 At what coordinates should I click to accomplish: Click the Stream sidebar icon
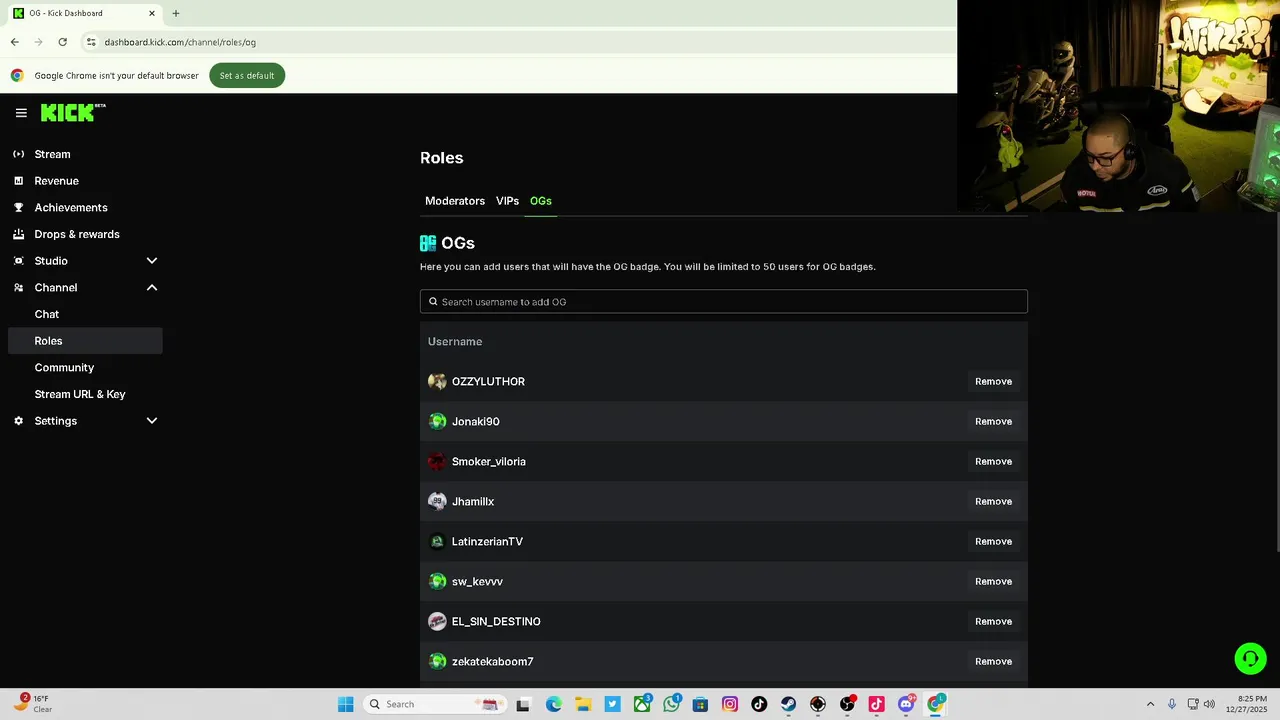[x=18, y=154]
